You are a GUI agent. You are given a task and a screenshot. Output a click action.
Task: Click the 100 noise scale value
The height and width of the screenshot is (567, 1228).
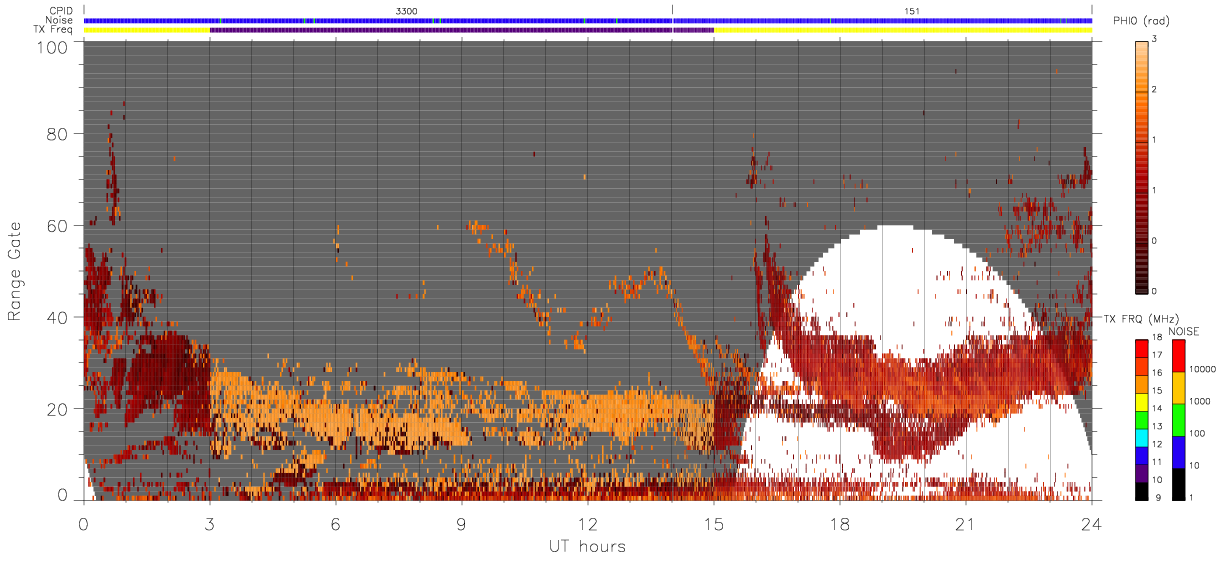(x=1198, y=433)
